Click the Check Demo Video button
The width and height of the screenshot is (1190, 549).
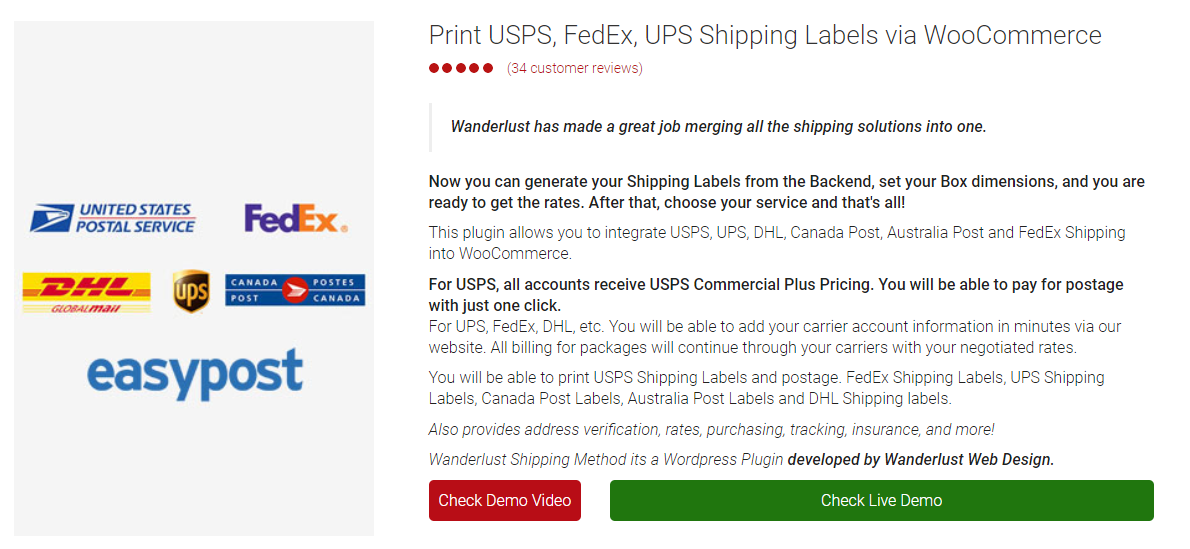(x=505, y=500)
